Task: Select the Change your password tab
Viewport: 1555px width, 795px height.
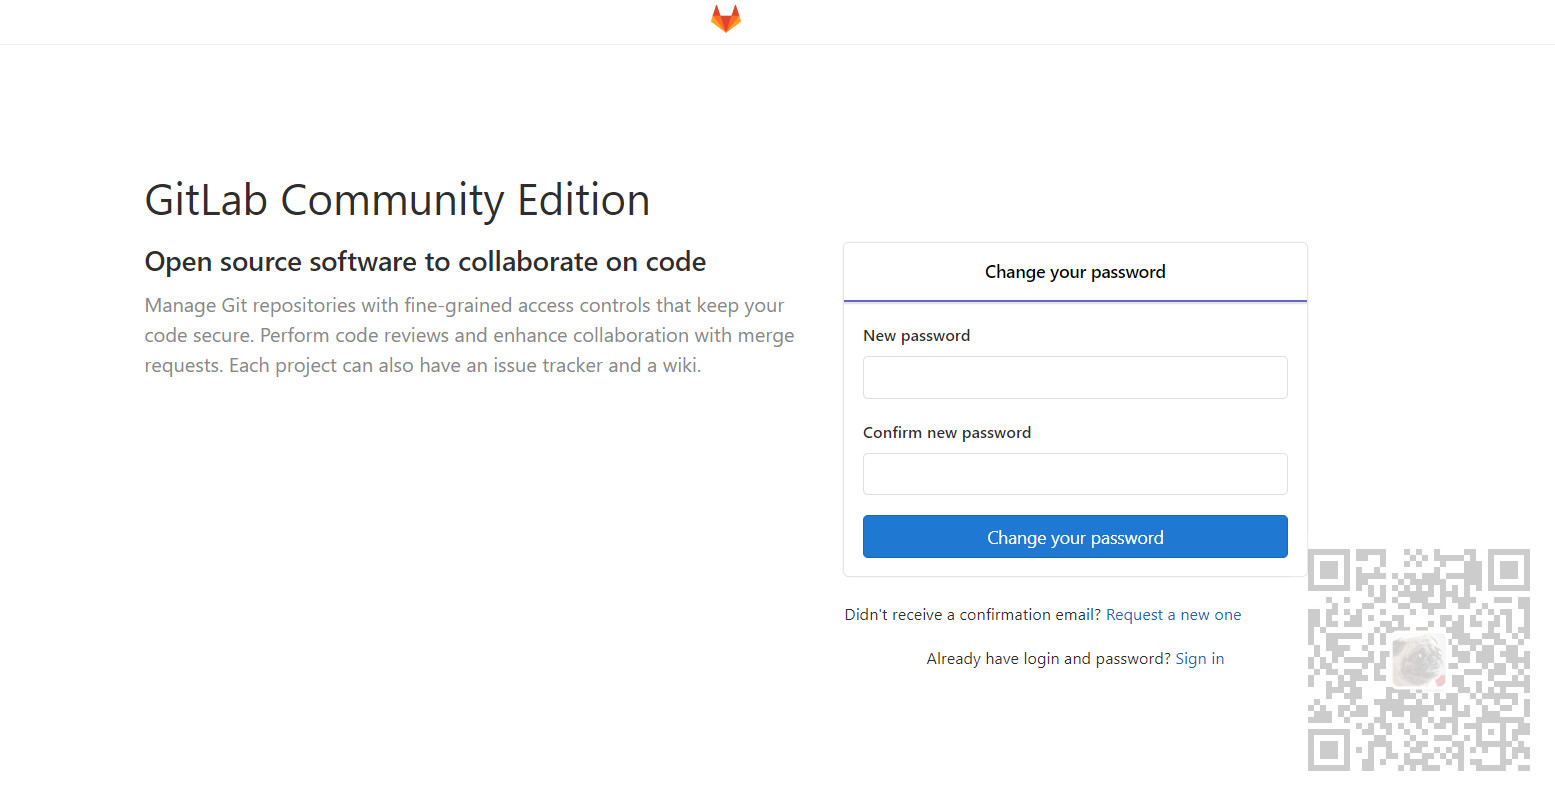Action: (1075, 272)
